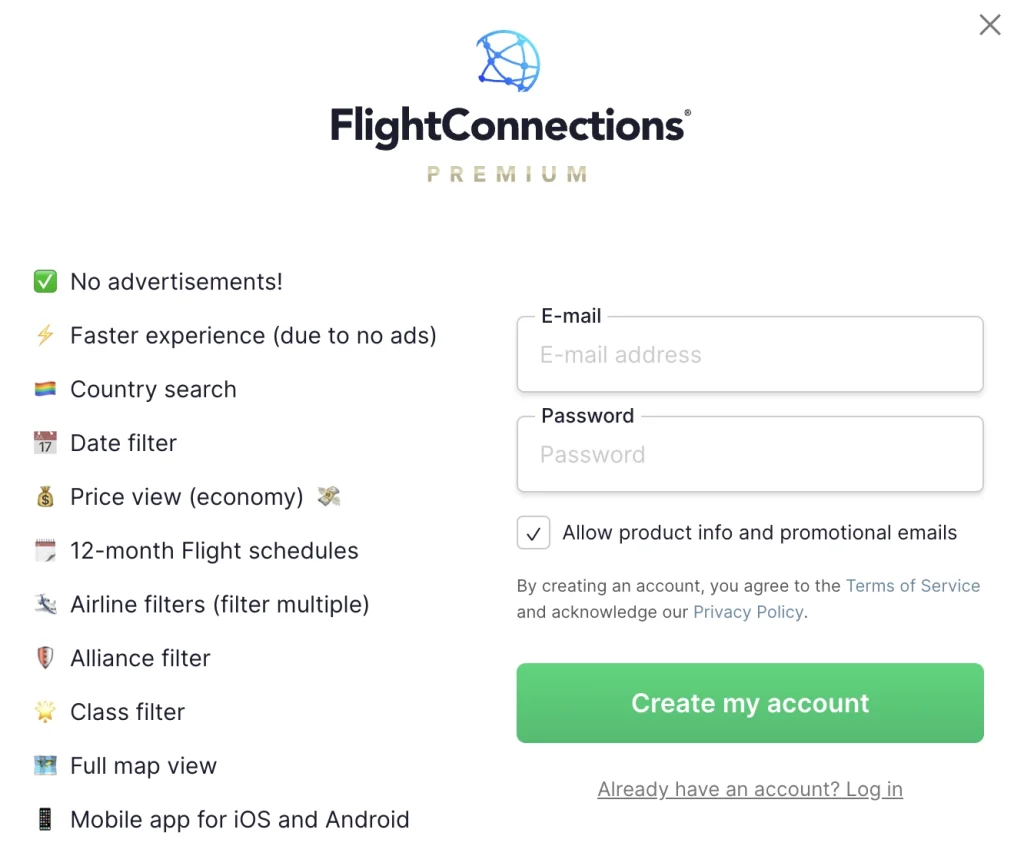Uncheck the promotional emails checkbox
The width and height of the screenshot is (1024, 856).
pos(533,533)
